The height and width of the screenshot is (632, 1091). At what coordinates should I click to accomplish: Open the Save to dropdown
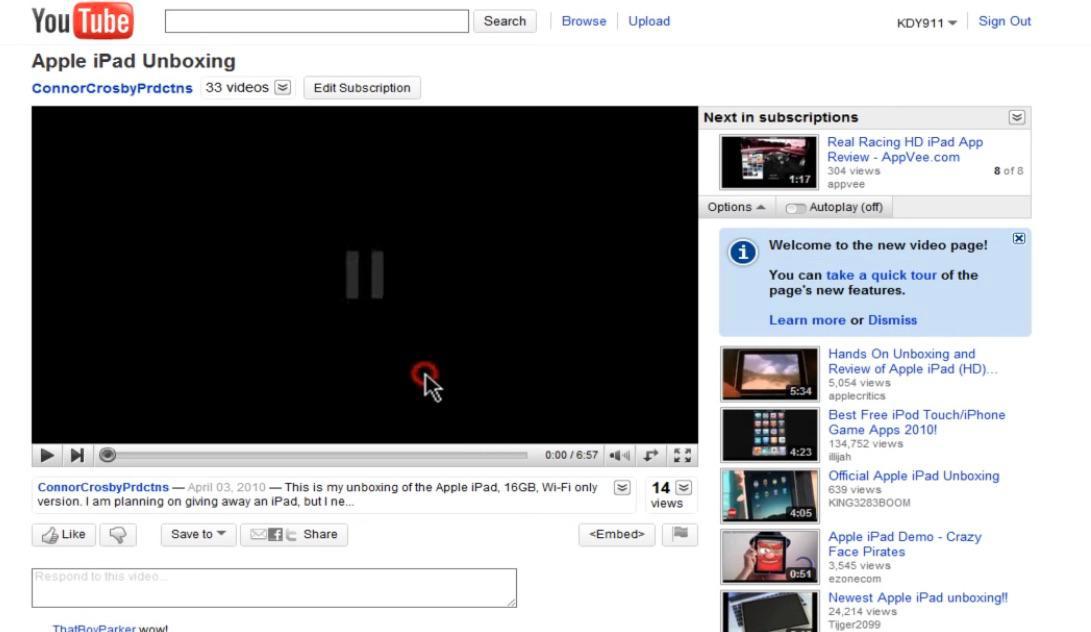tap(196, 534)
